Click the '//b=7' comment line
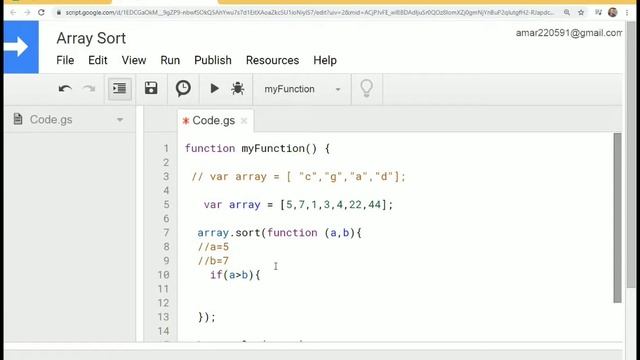This screenshot has height=360, width=640. coord(213,261)
